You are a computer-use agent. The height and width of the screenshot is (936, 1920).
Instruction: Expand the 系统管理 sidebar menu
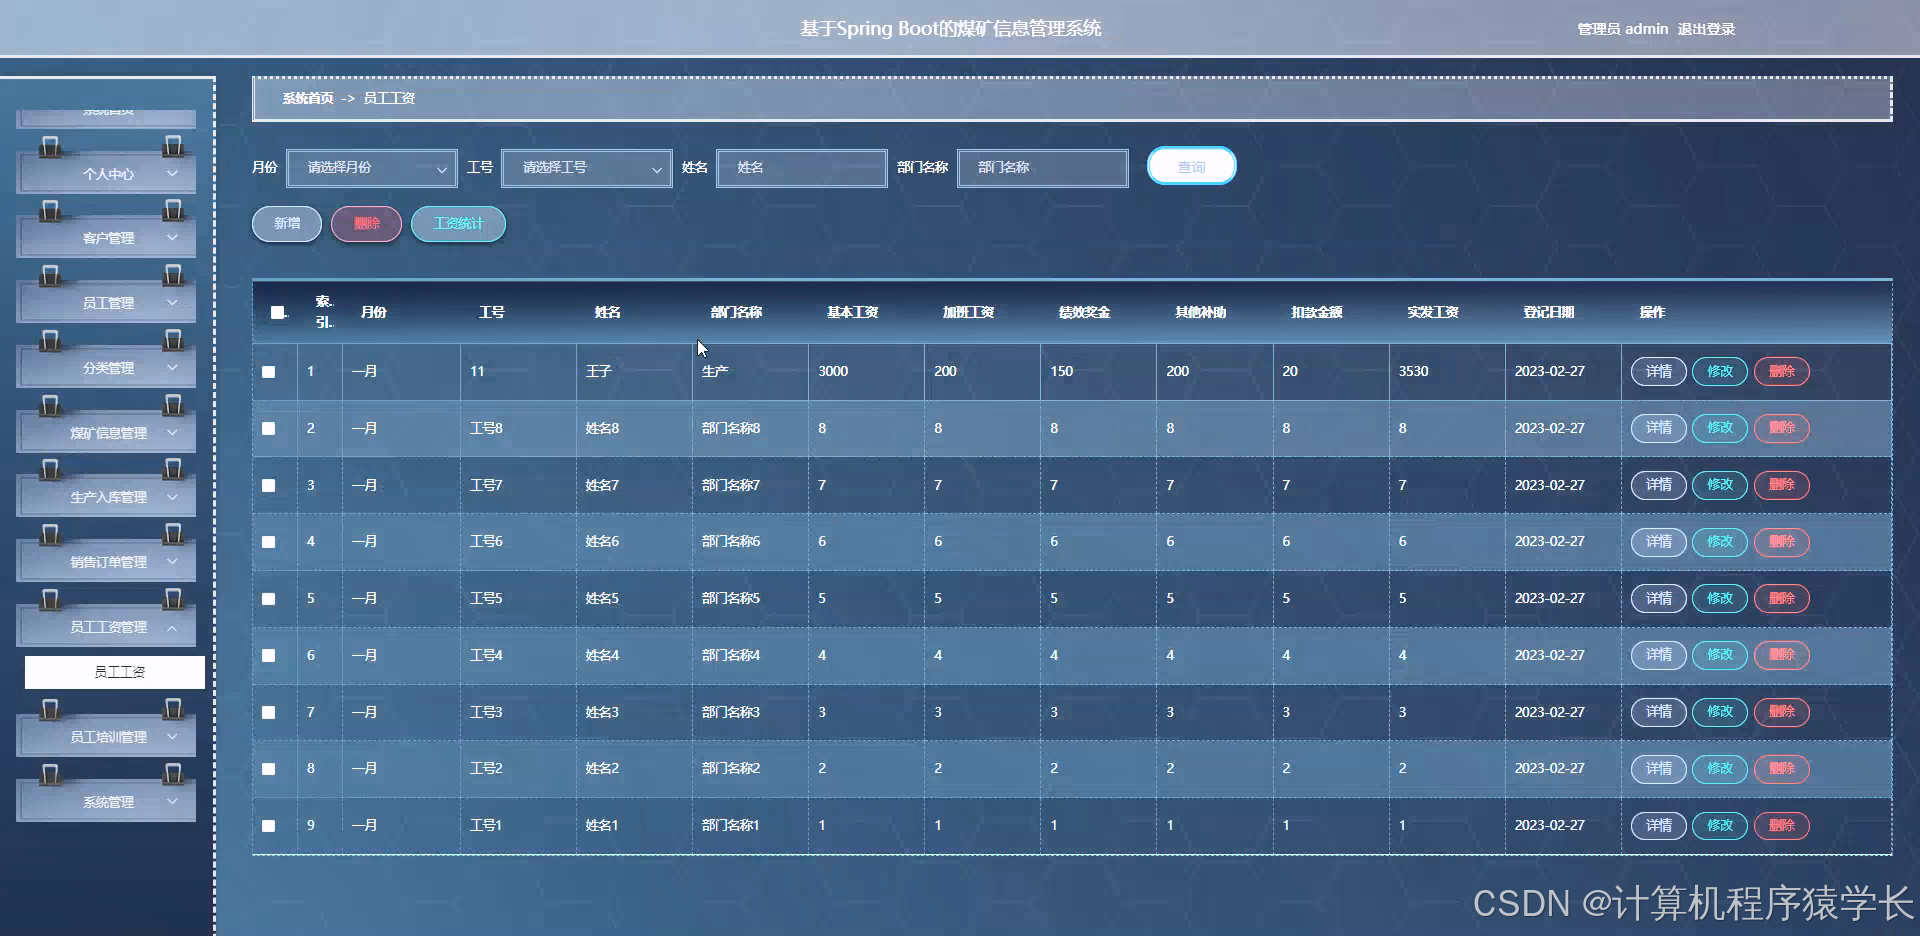(106, 802)
